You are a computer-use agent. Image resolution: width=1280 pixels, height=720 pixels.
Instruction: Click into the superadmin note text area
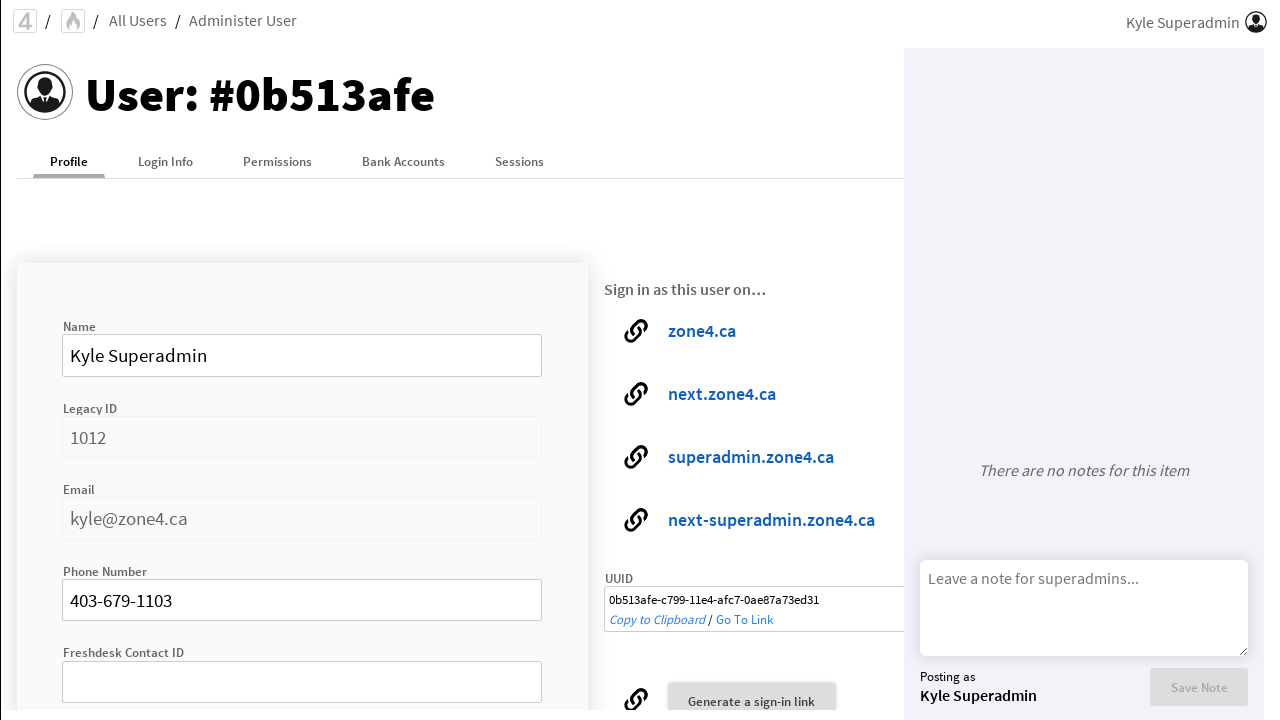[x=1083, y=607]
